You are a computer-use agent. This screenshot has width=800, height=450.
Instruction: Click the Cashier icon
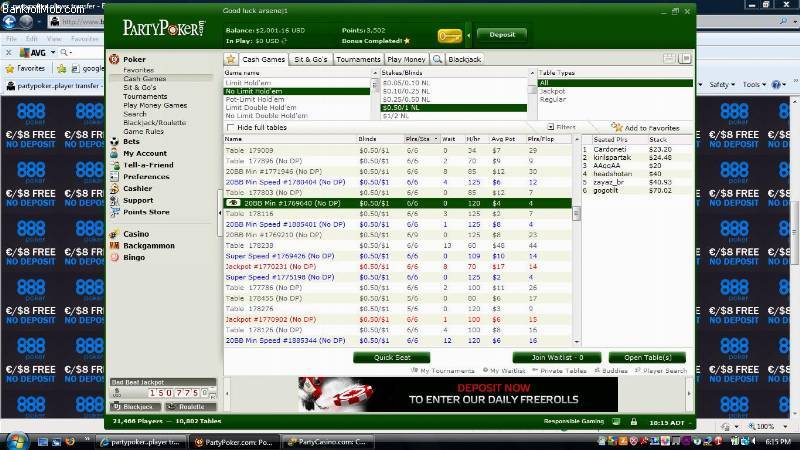pos(114,188)
